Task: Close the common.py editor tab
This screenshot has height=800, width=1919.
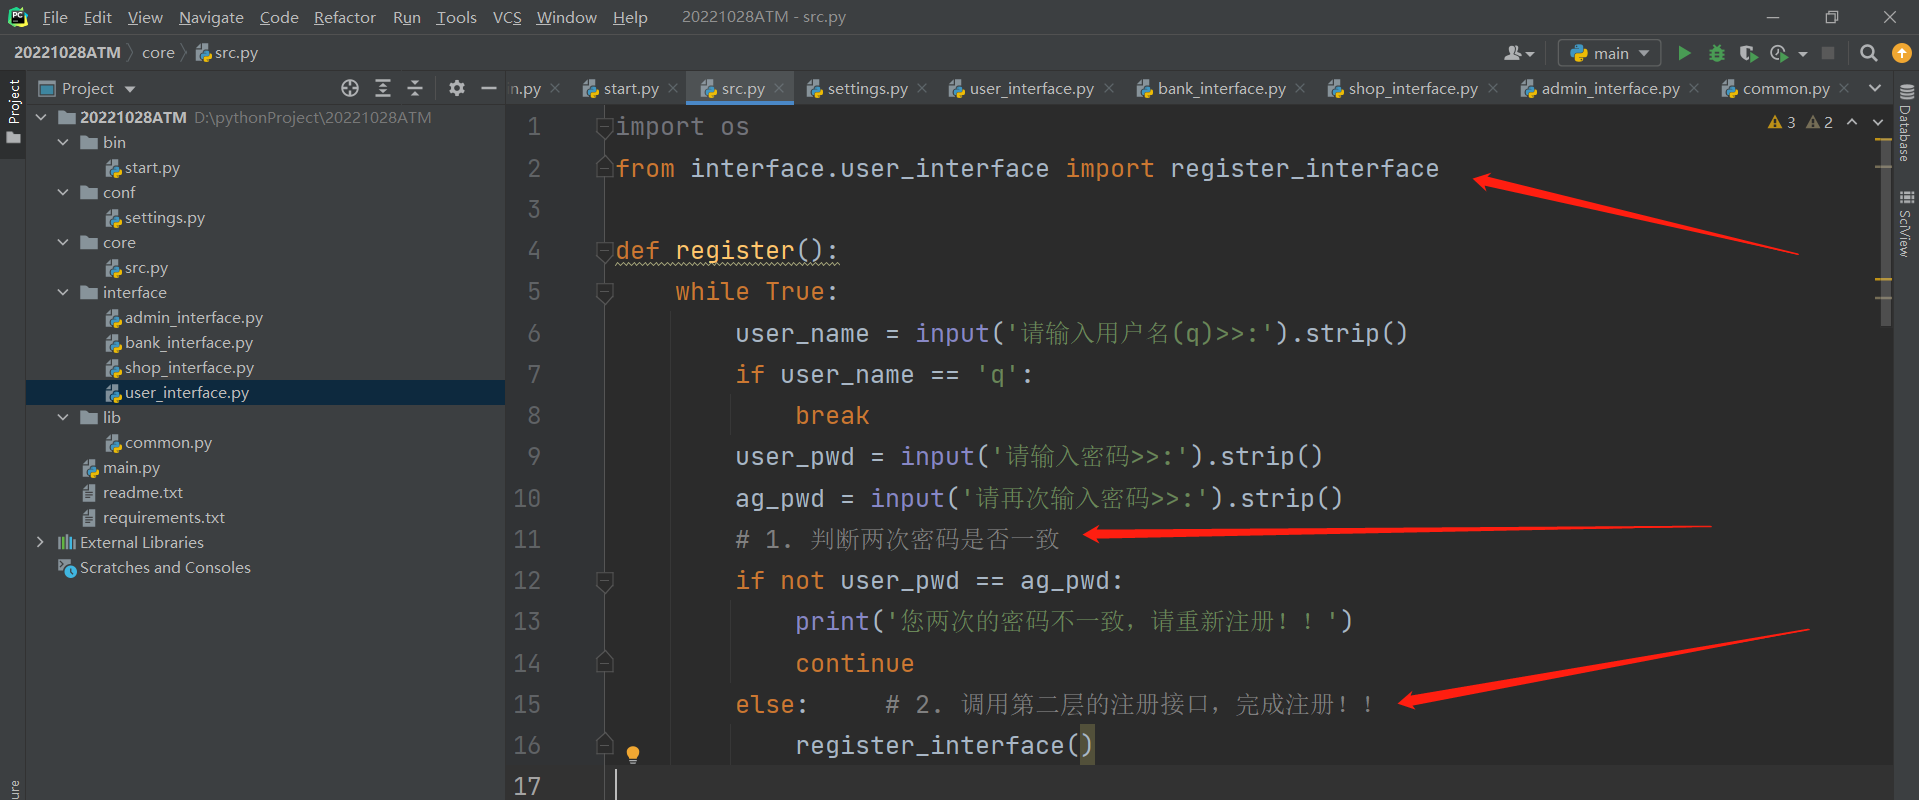Action: 1844,88
